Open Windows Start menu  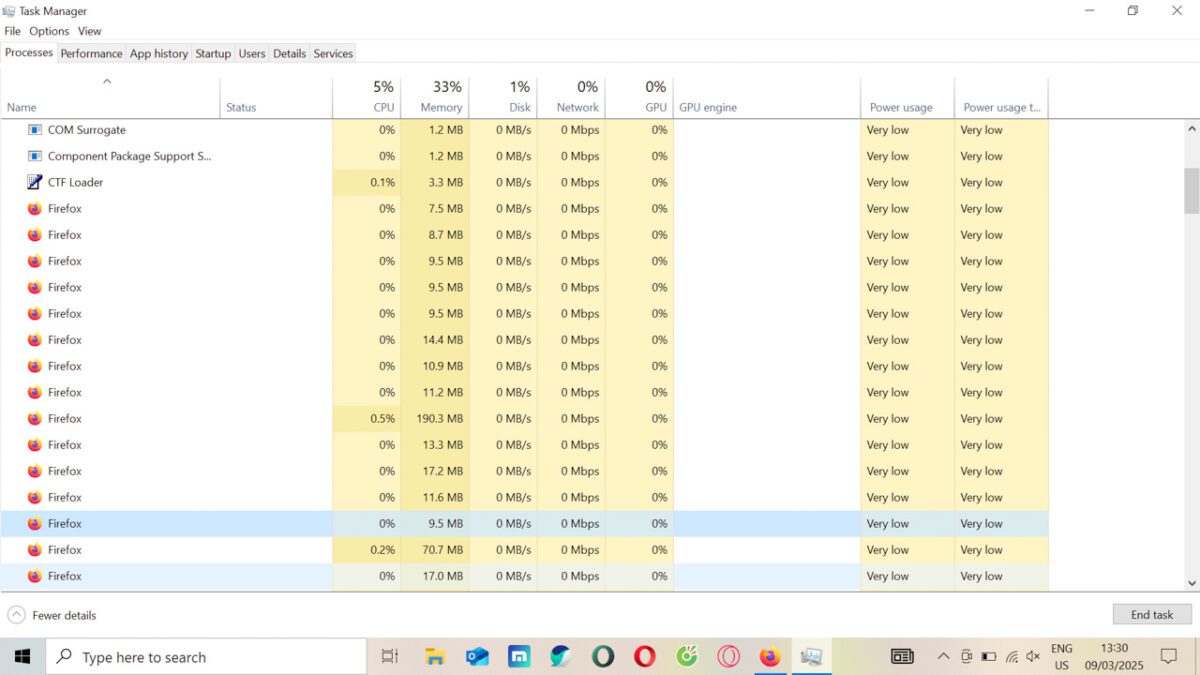(22, 657)
